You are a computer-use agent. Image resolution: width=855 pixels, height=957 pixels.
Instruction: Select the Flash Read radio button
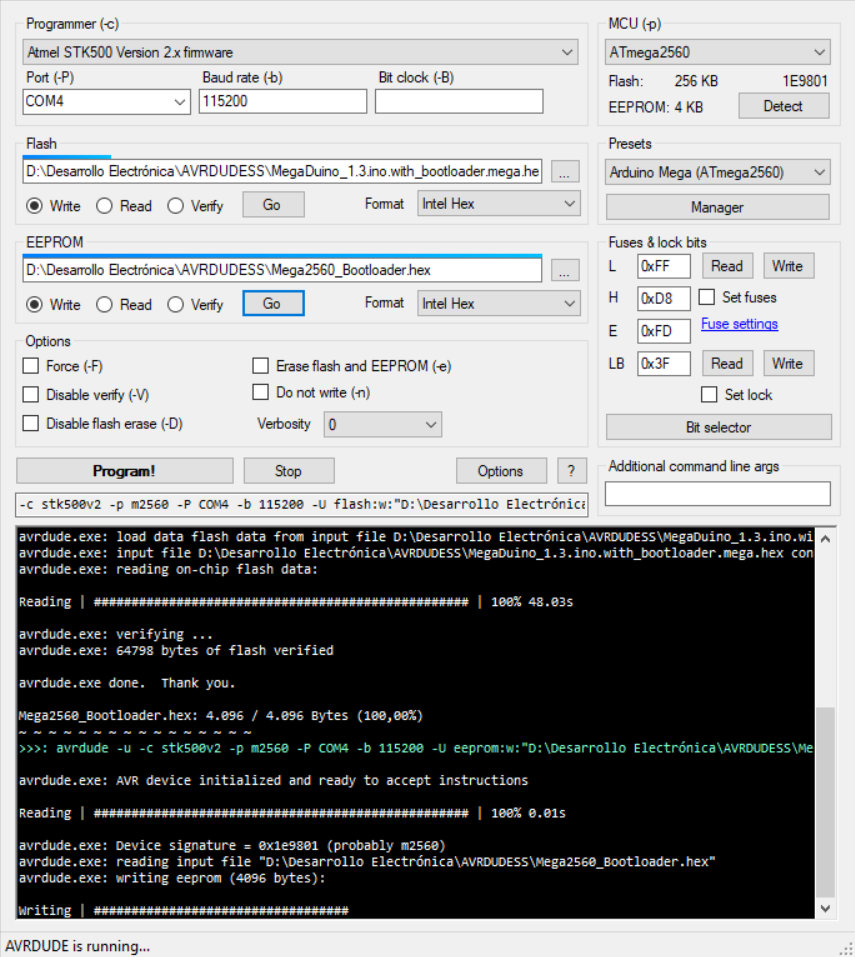104,206
